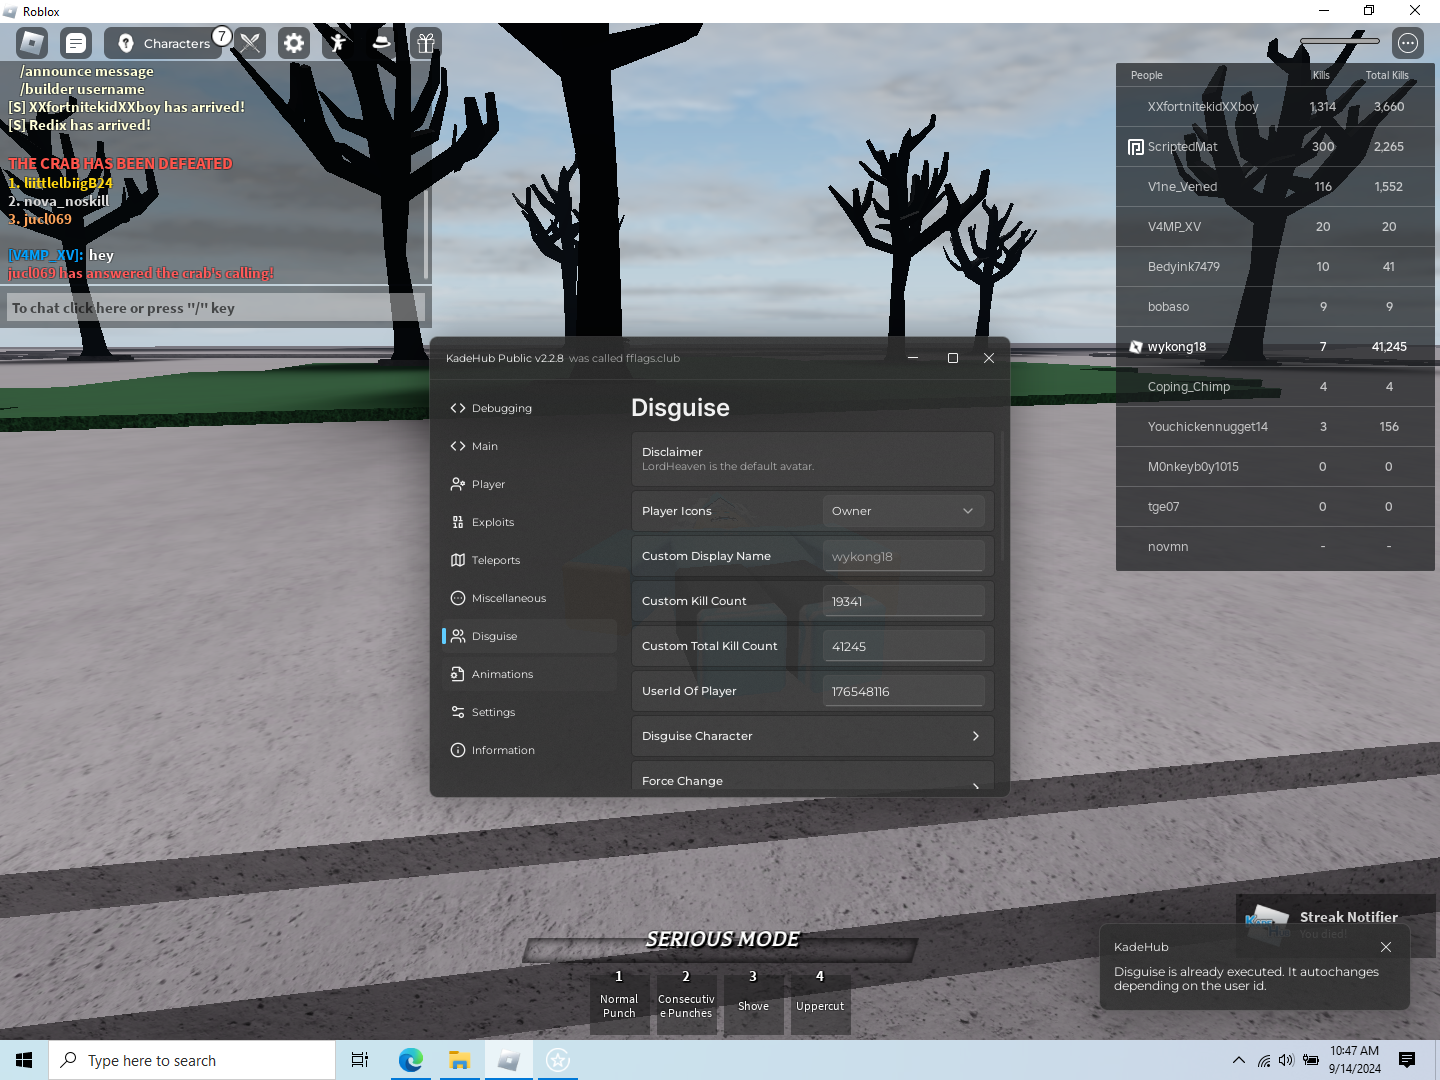Expand the Force Change row

coord(812,777)
